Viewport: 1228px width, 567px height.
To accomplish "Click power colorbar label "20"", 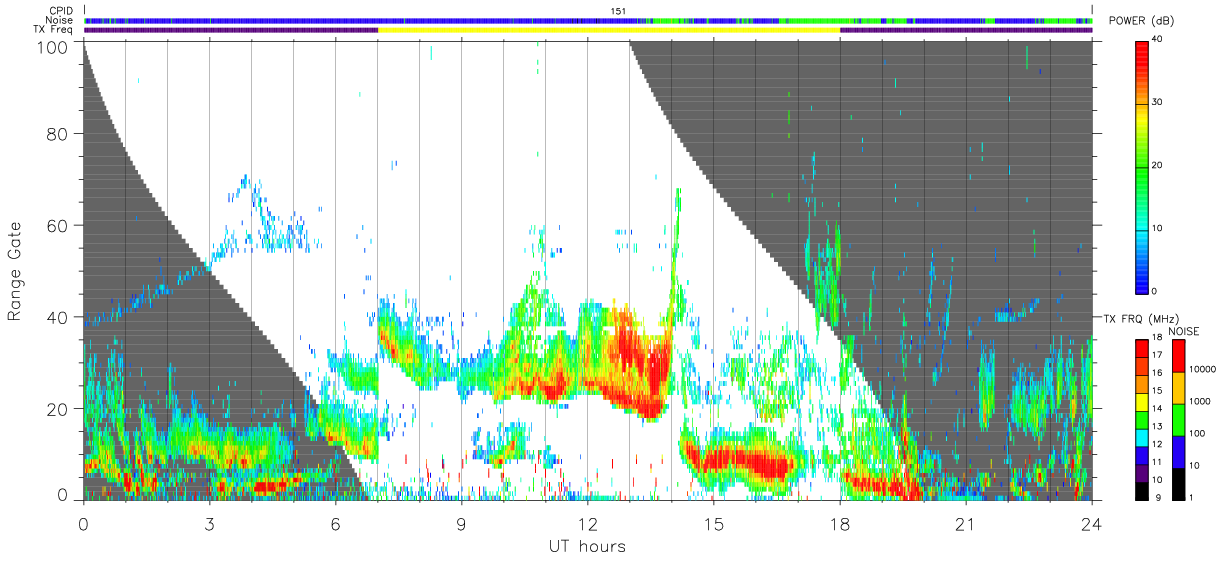I will coord(1158,165).
